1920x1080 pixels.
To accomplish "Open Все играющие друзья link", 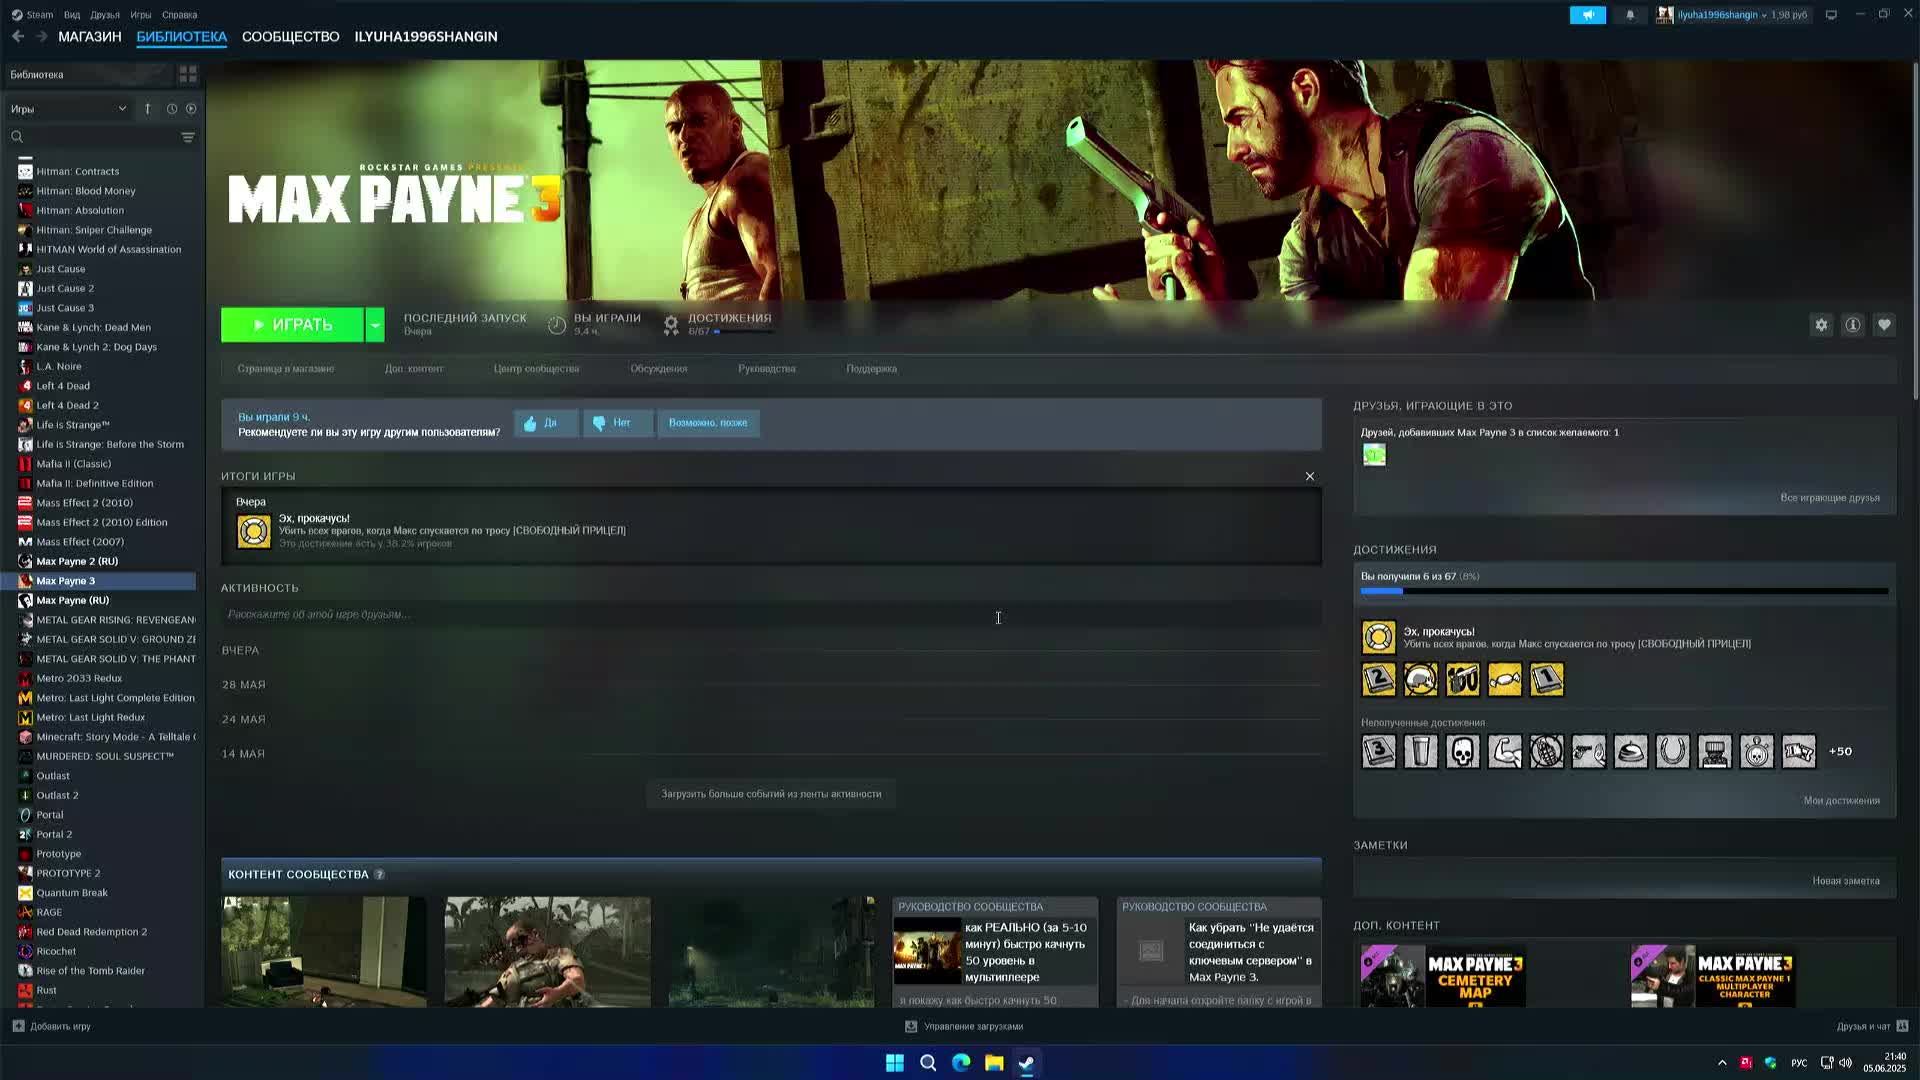I will coord(1830,498).
